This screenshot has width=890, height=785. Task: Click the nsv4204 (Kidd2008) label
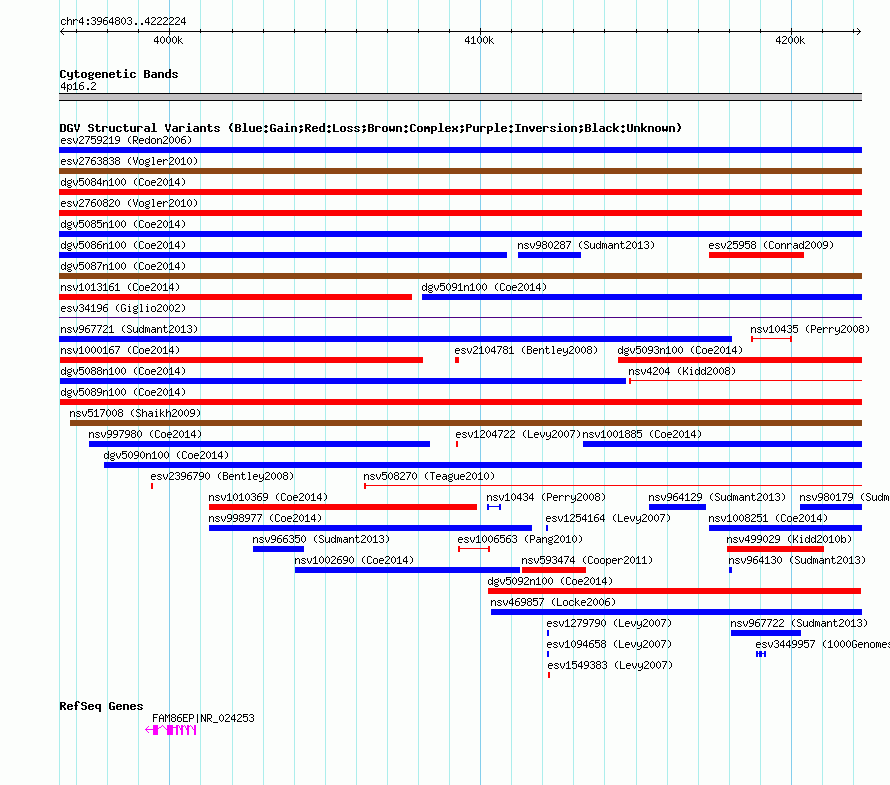coord(682,371)
